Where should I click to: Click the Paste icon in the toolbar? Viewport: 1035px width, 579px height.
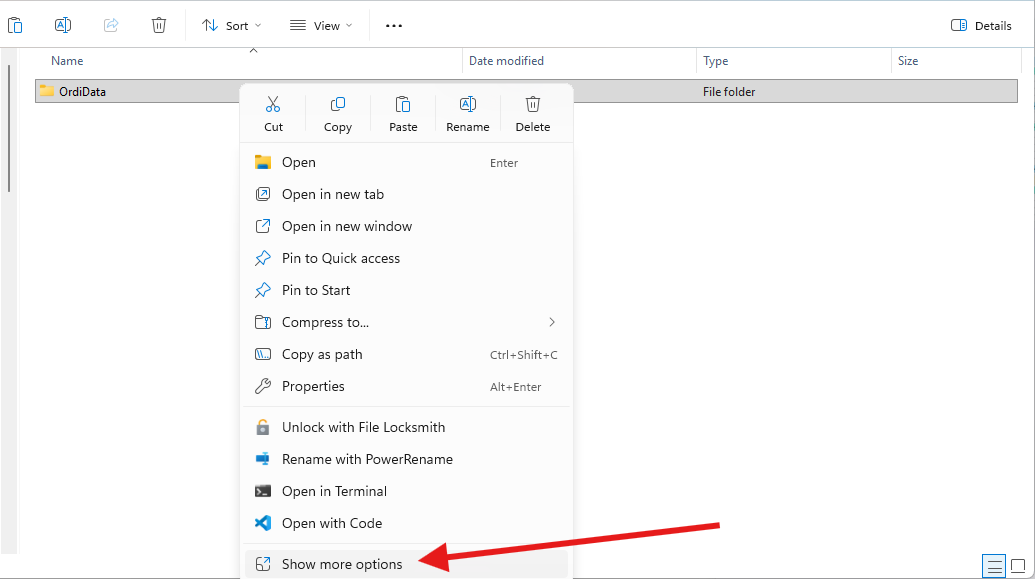click(x=15, y=25)
